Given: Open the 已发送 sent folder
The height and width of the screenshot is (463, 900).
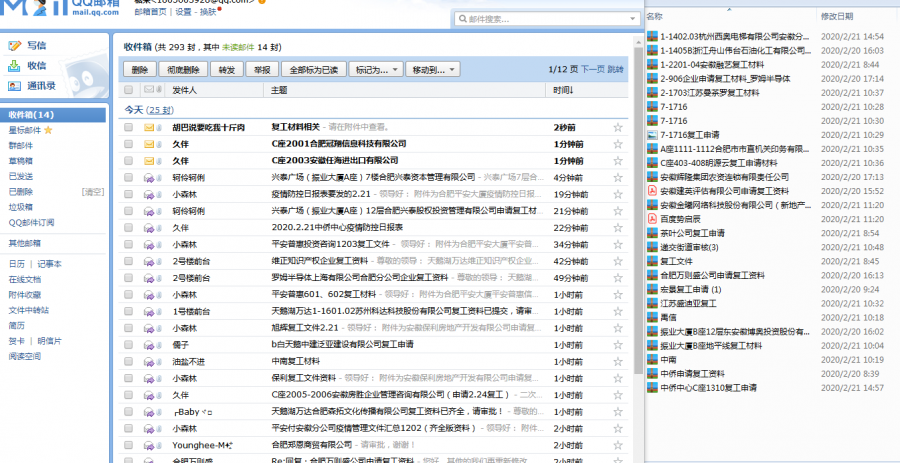Looking at the screenshot, I should click(x=20, y=176).
